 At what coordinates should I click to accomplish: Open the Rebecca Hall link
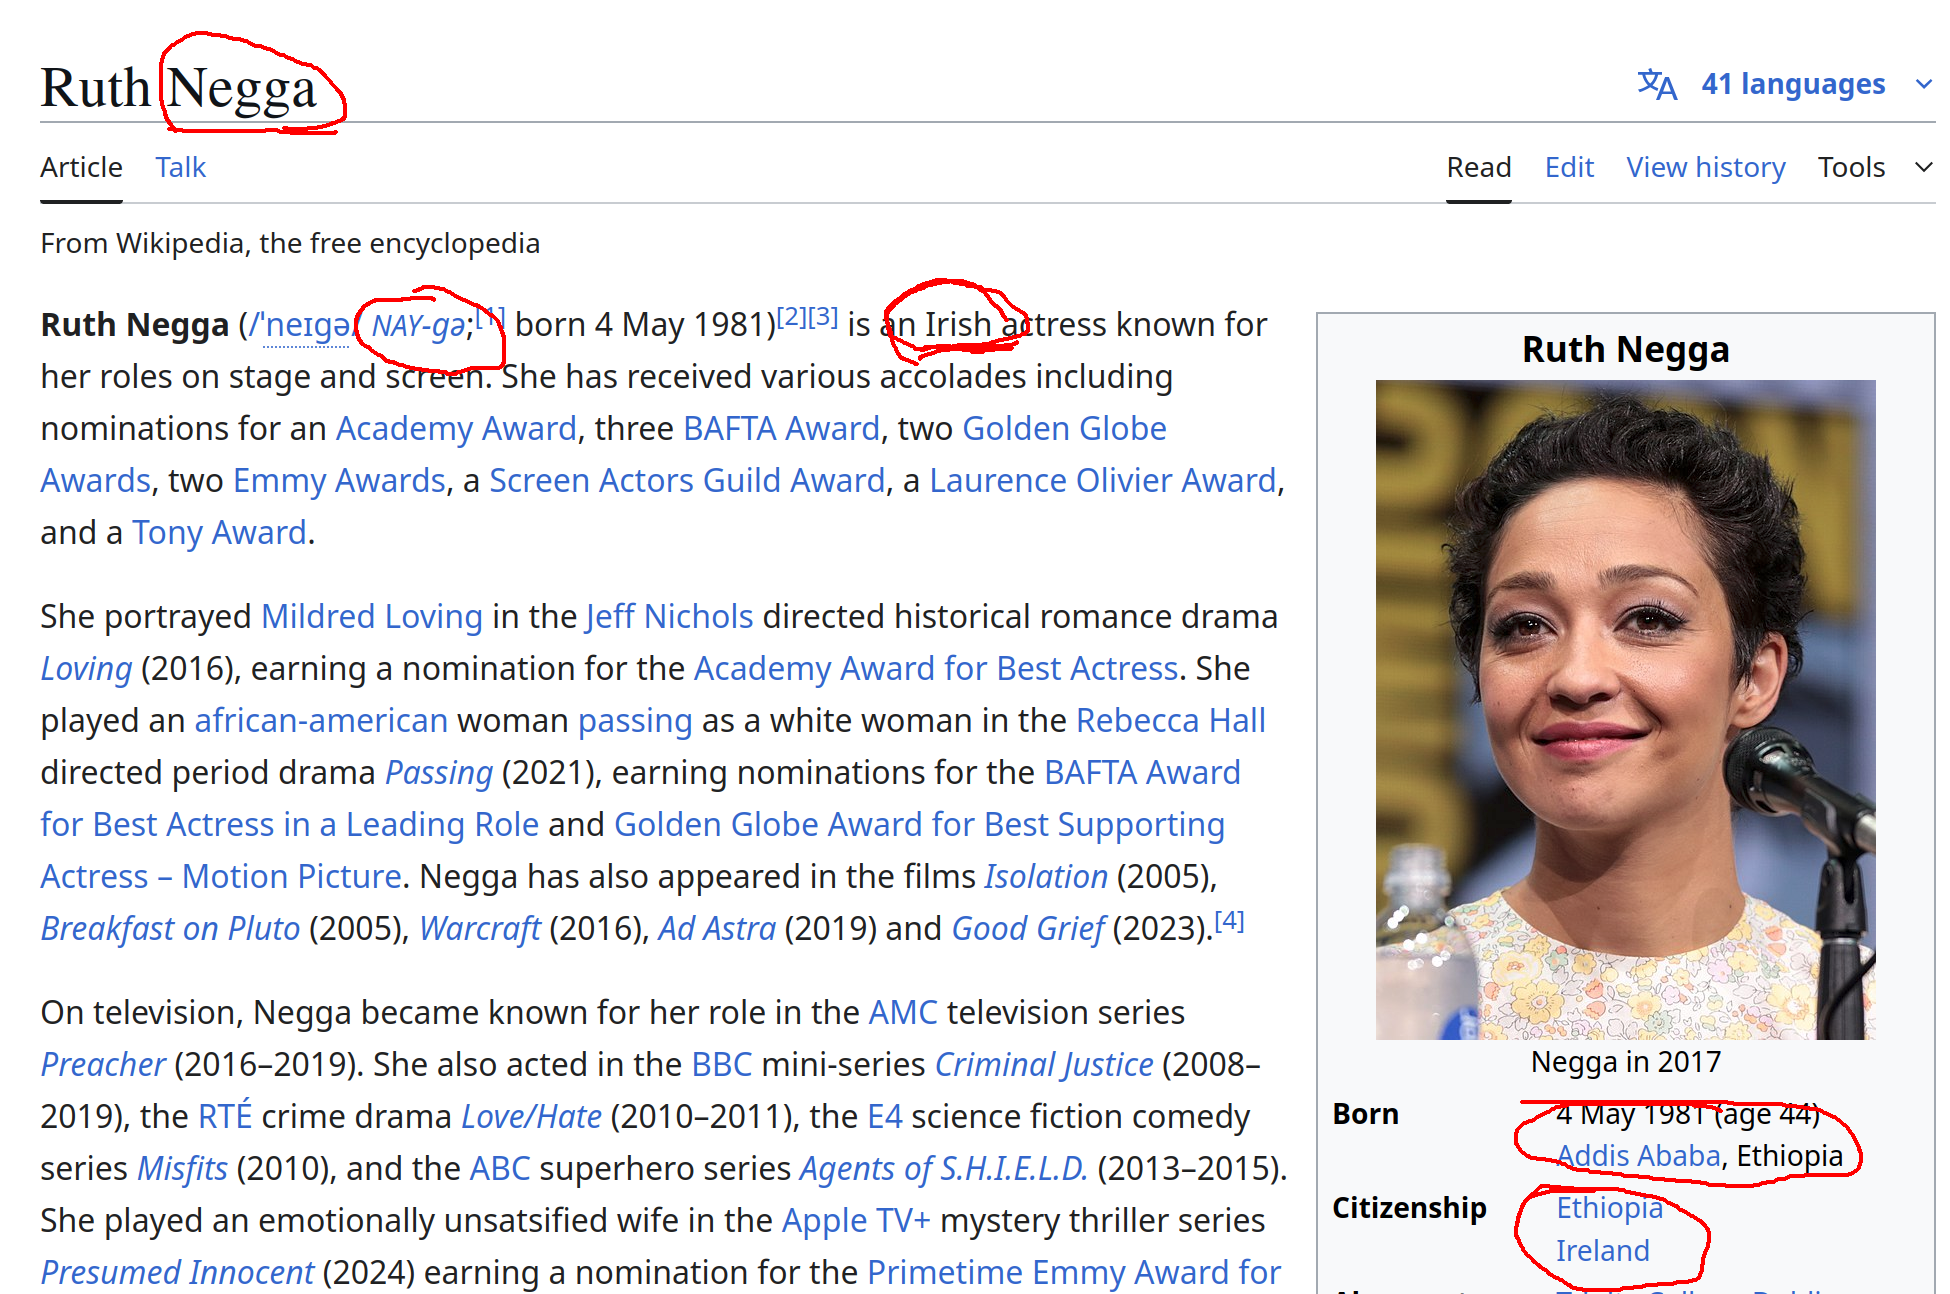point(1171,720)
